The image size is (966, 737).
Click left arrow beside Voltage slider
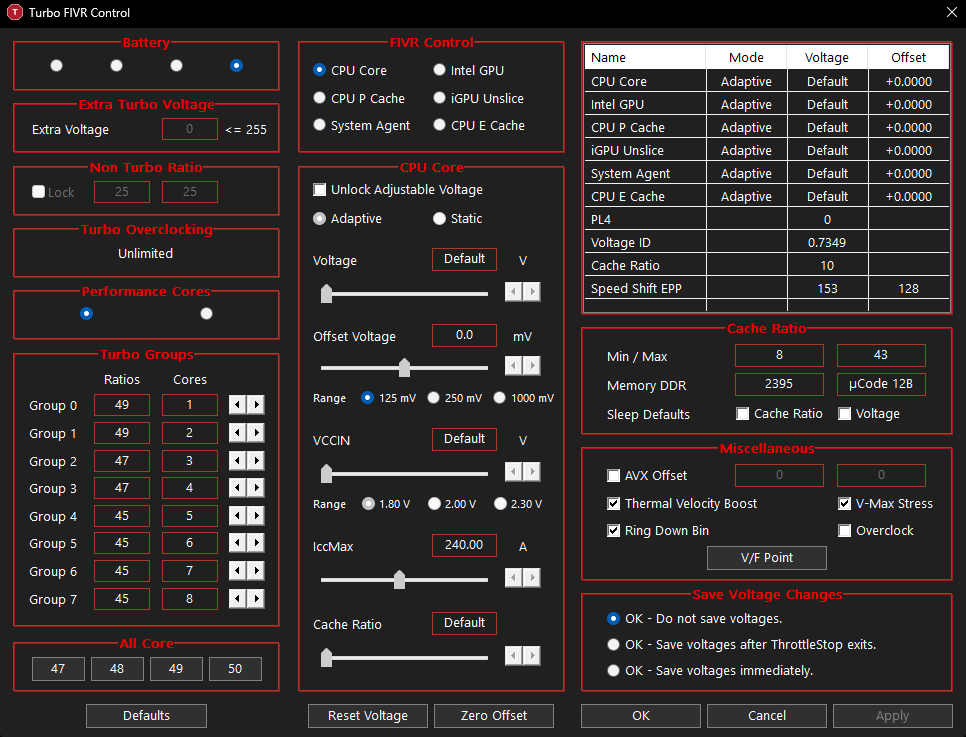click(x=513, y=291)
